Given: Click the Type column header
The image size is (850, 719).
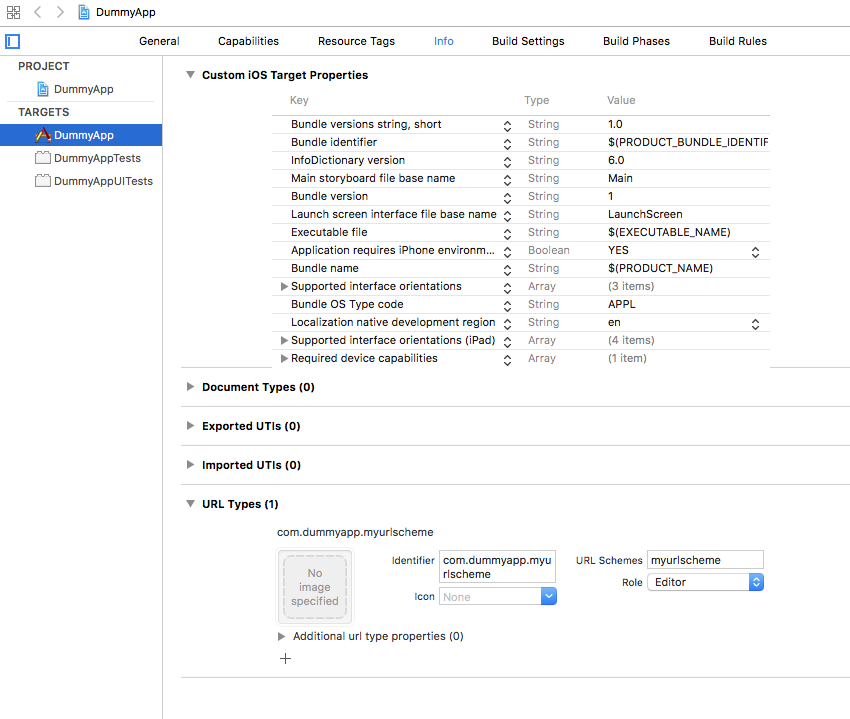Looking at the screenshot, I should tap(536, 100).
